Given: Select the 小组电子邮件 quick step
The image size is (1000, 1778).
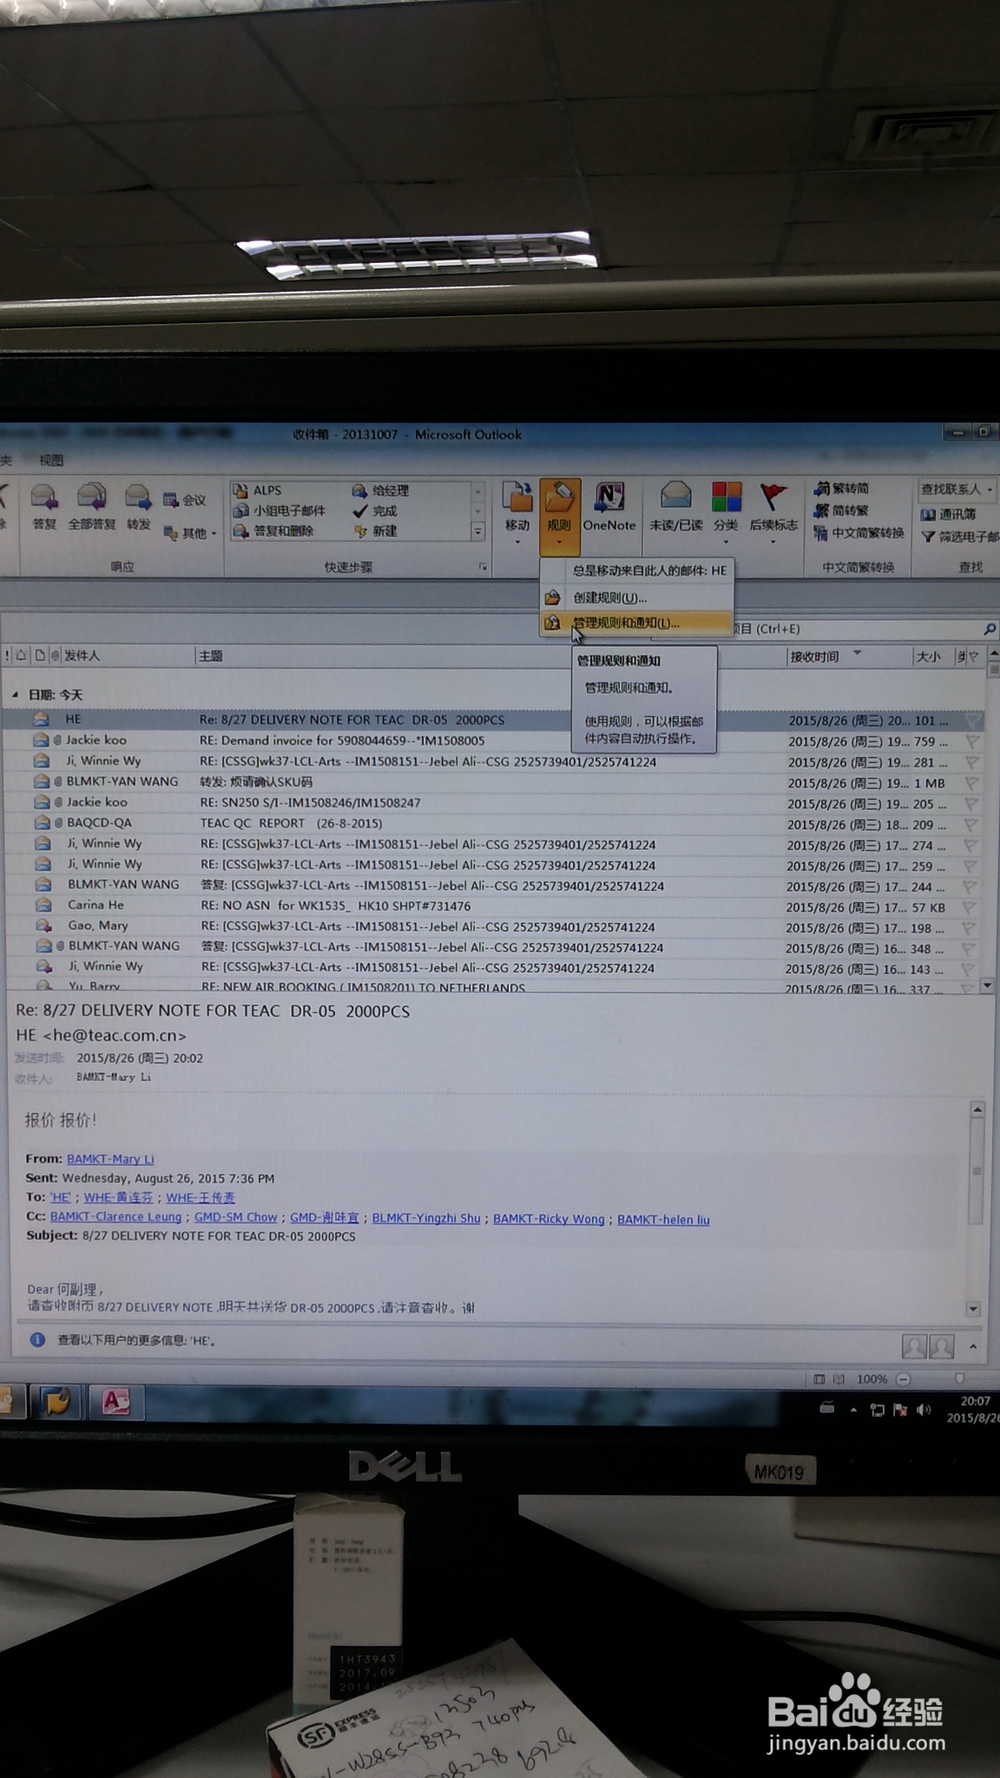Looking at the screenshot, I should [279, 510].
